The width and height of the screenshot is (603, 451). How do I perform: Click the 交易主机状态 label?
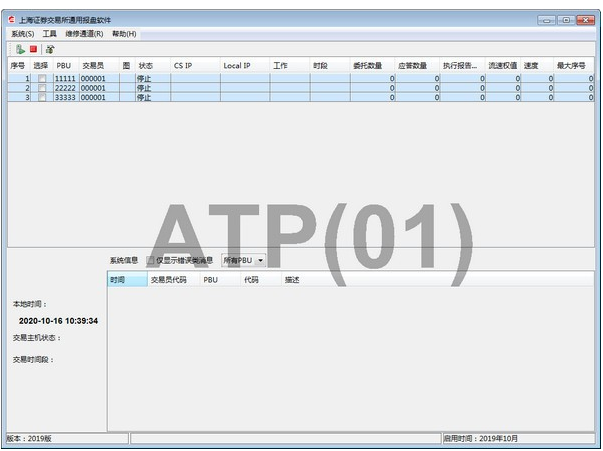37,338
